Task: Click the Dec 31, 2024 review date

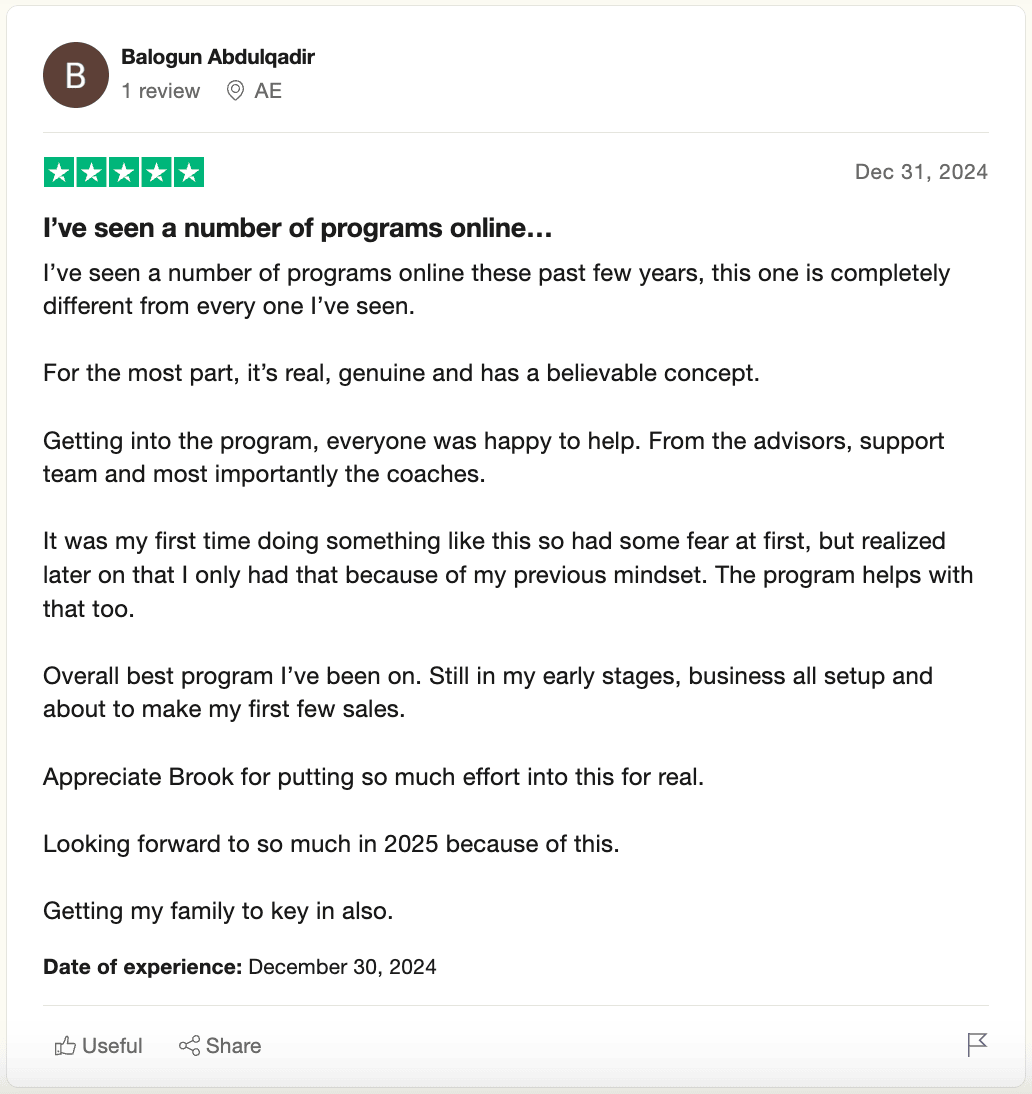Action: [x=921, y=172]
